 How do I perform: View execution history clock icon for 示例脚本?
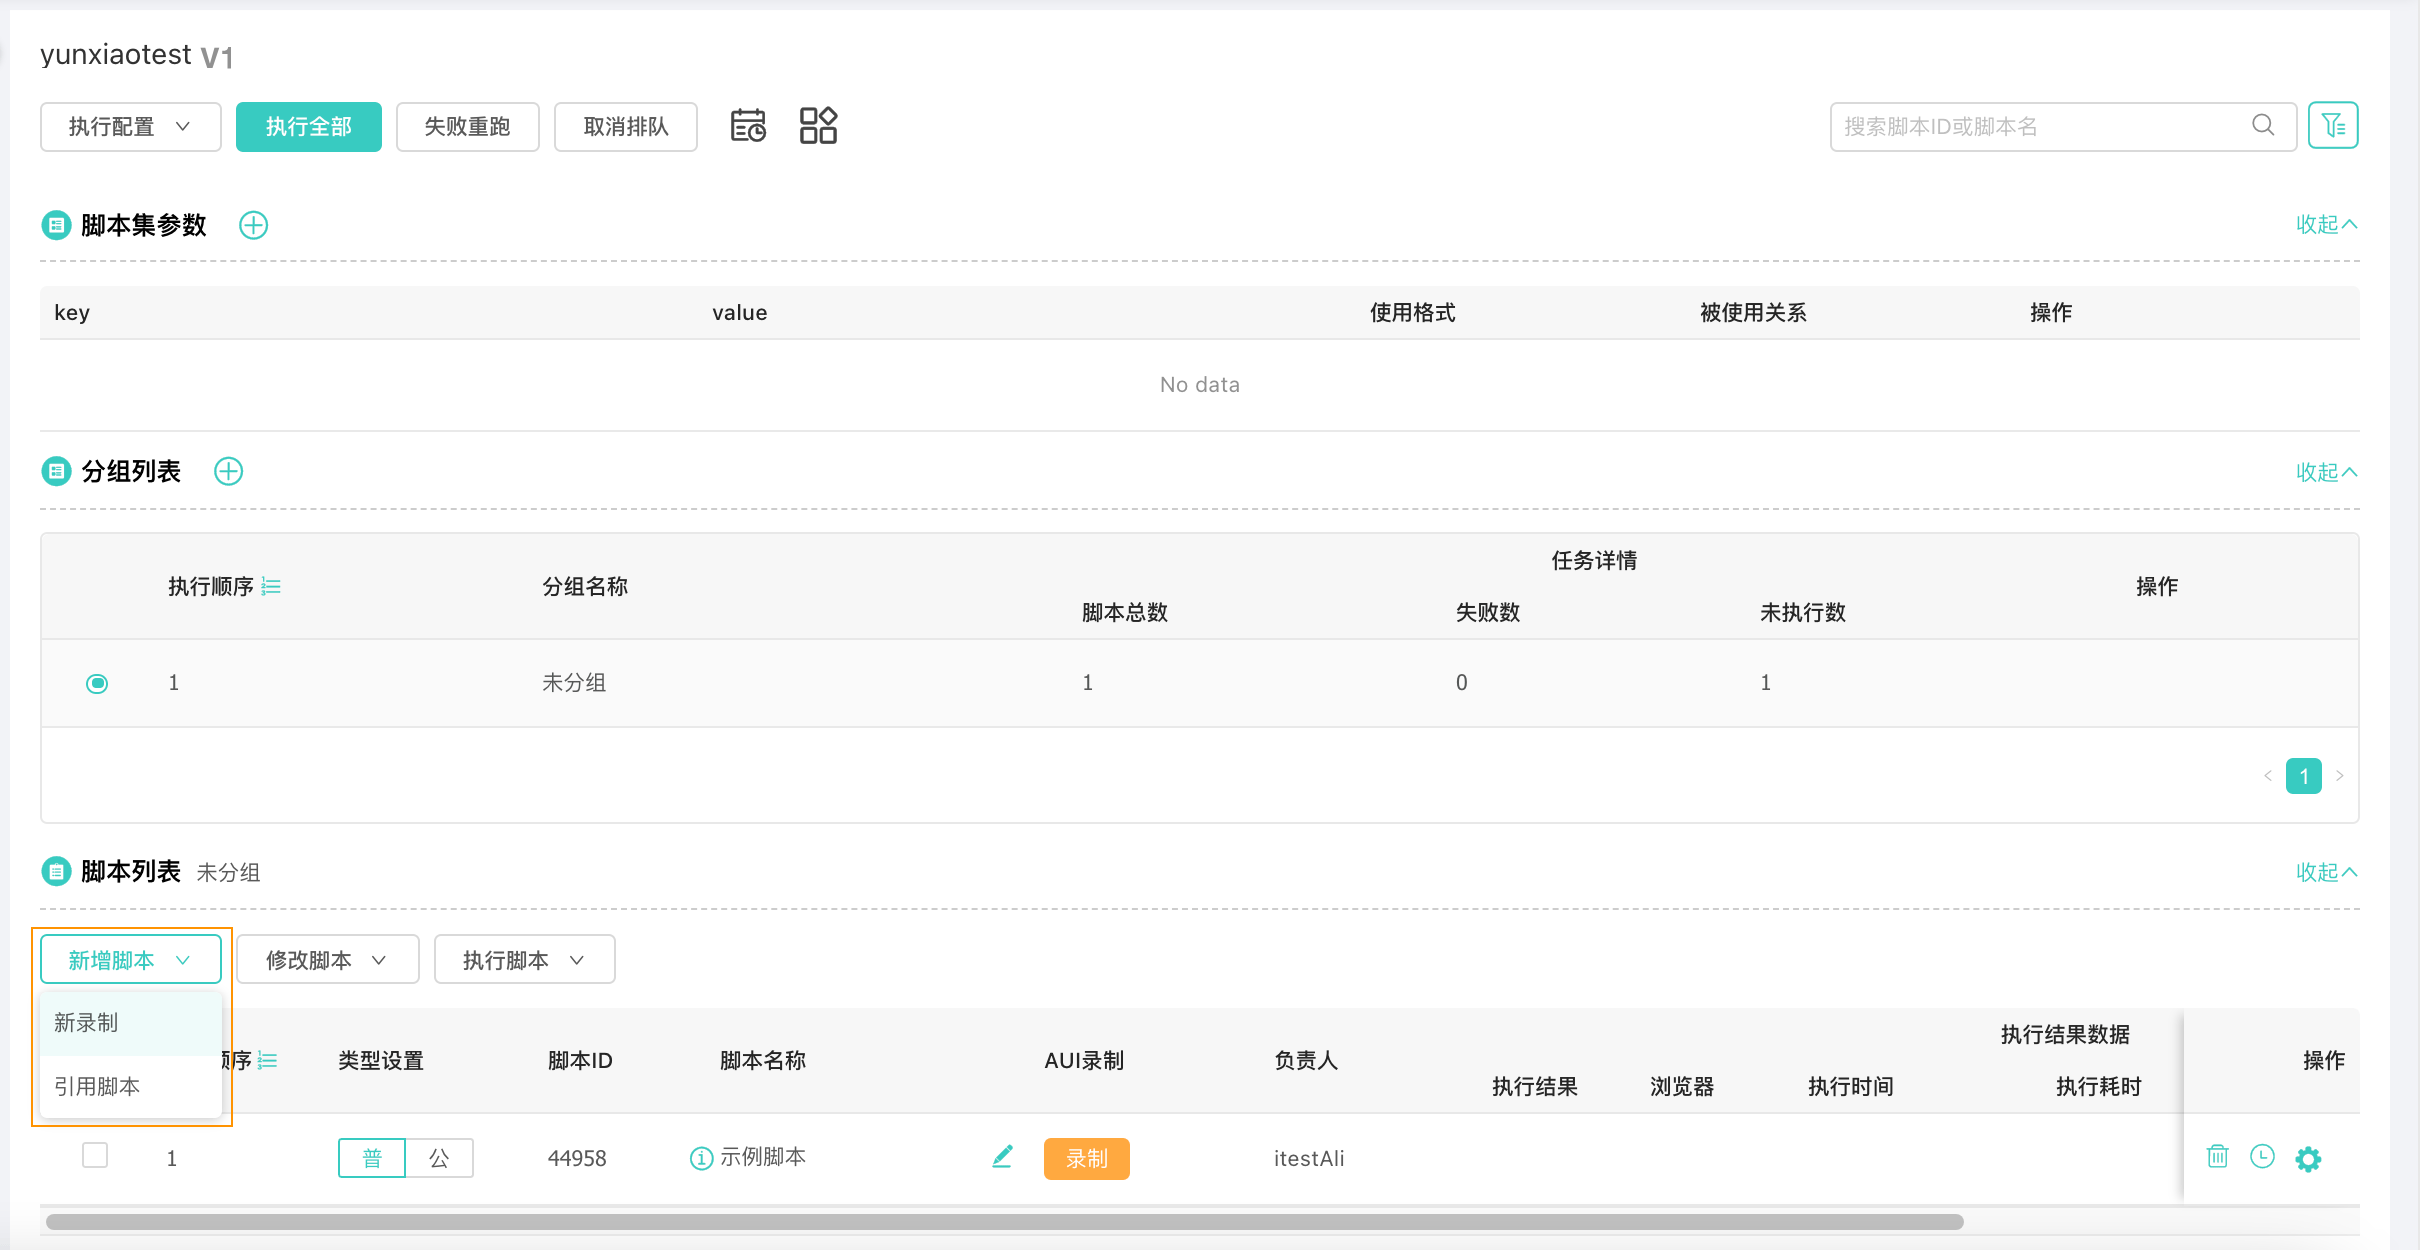[2262, 1157]
